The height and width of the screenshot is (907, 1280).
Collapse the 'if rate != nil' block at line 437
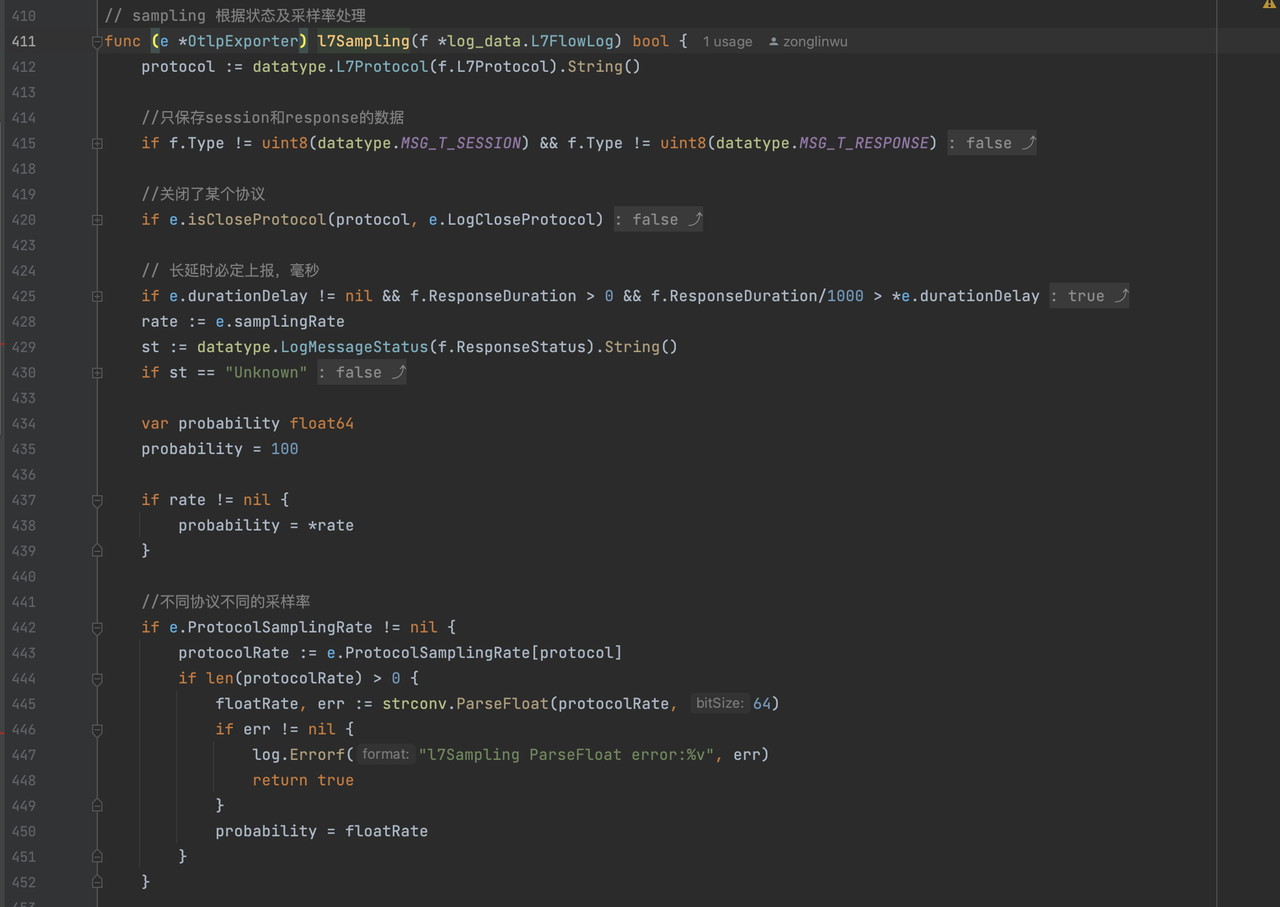pos(97,501)
